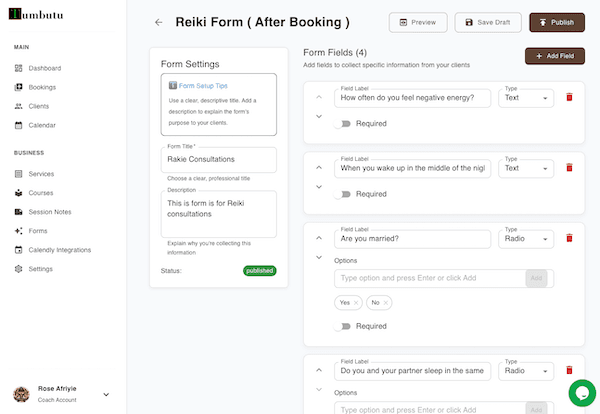The height and width of the screenshot is (414, 600).
Task: Edit 'How often do you feel negative energy?' label
Action: click(x=412, y=98)
